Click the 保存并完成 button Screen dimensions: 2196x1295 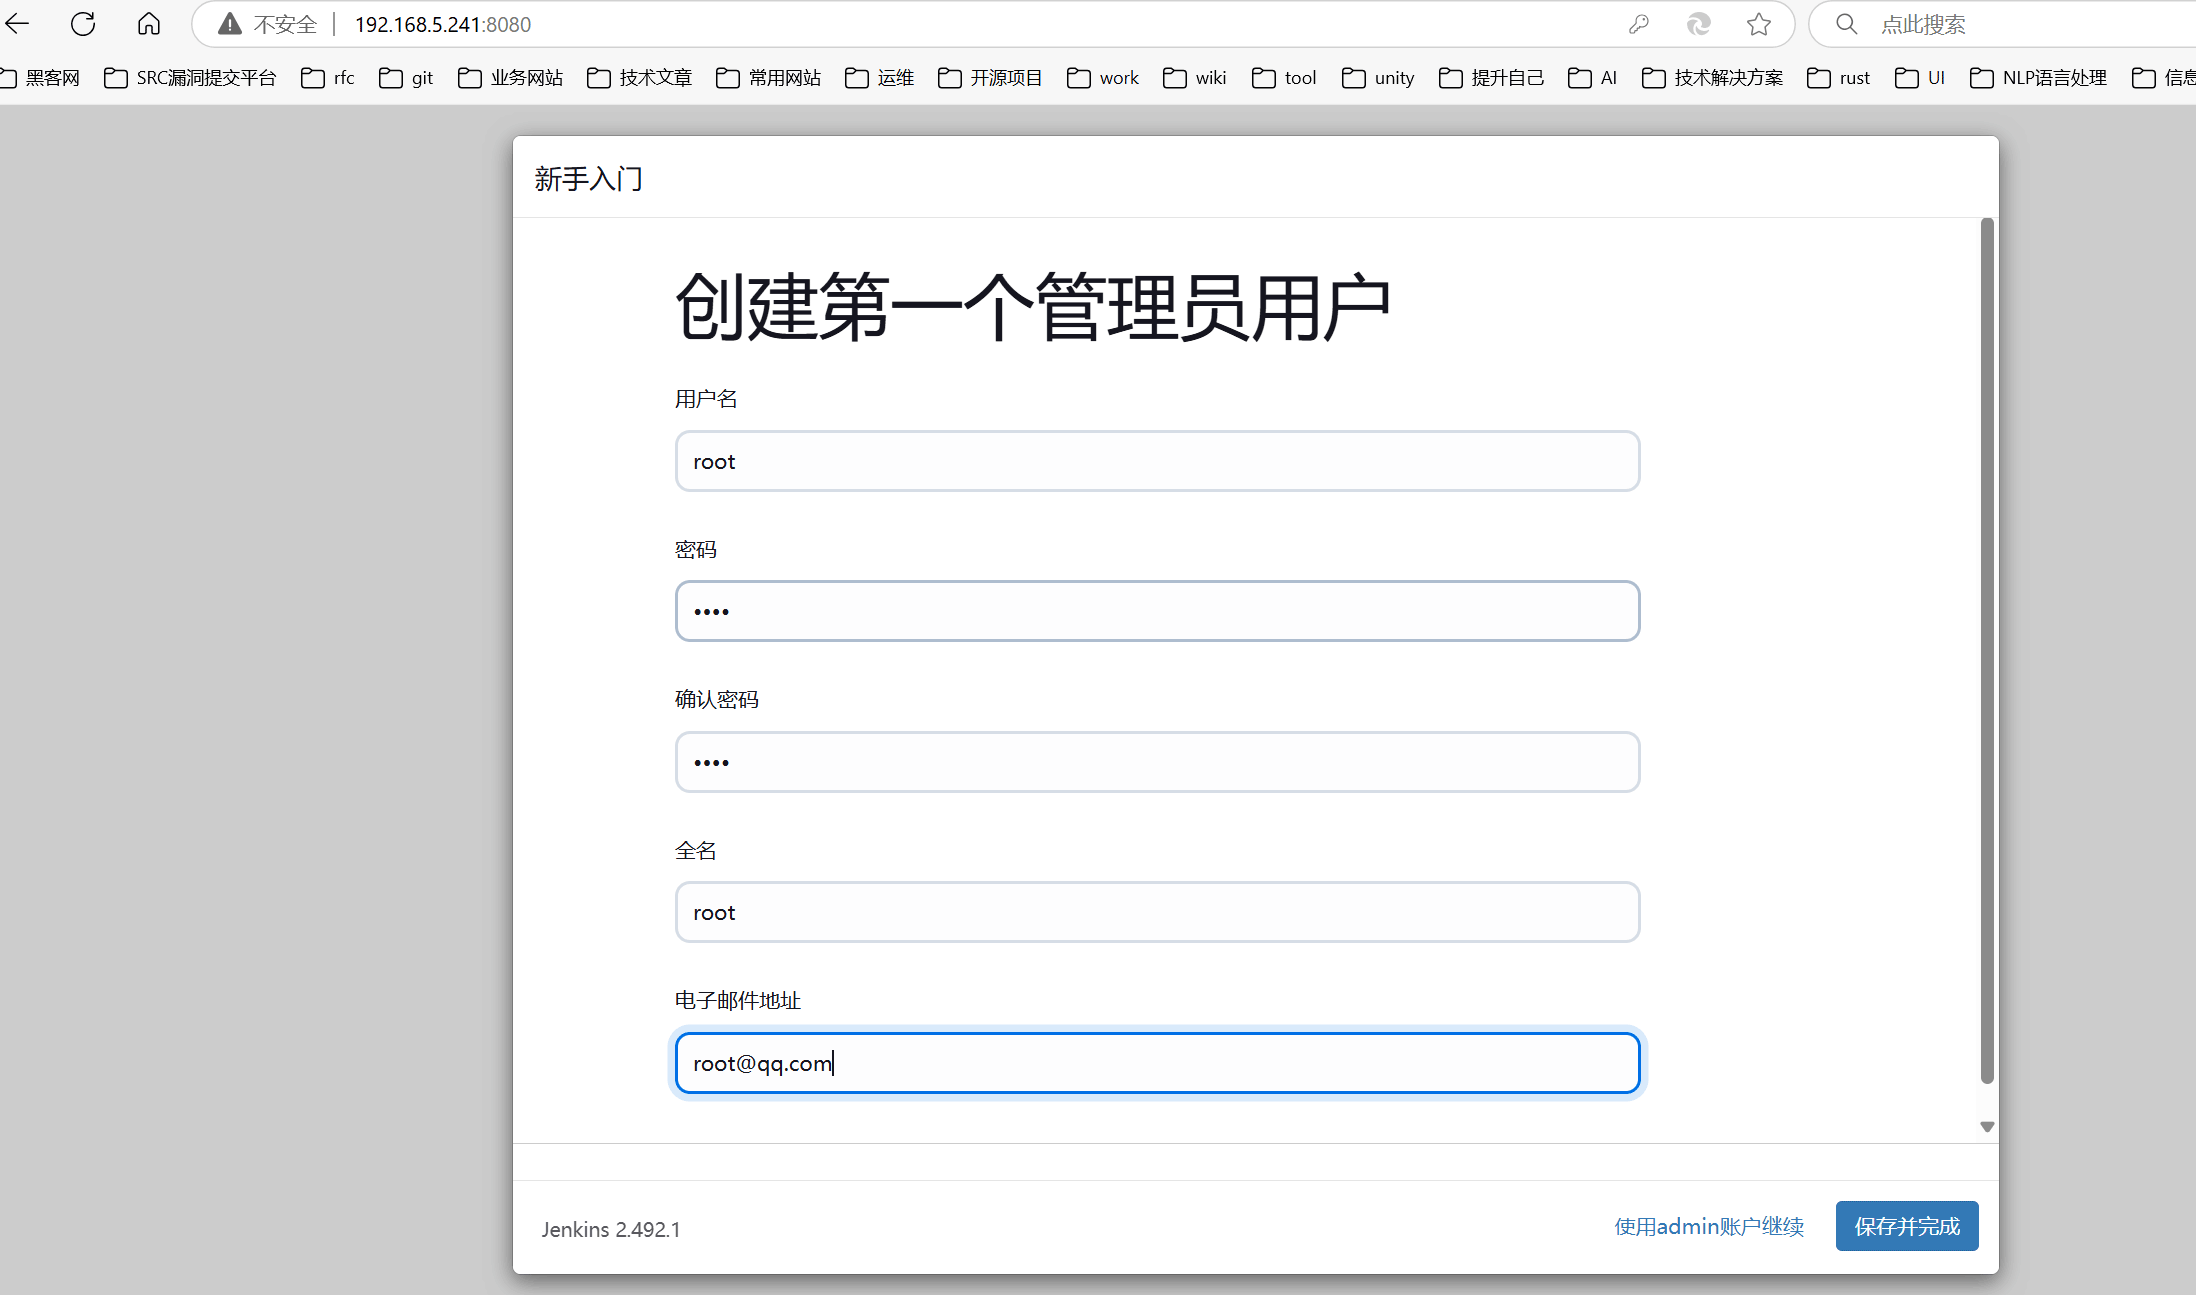[1907, 1226]
